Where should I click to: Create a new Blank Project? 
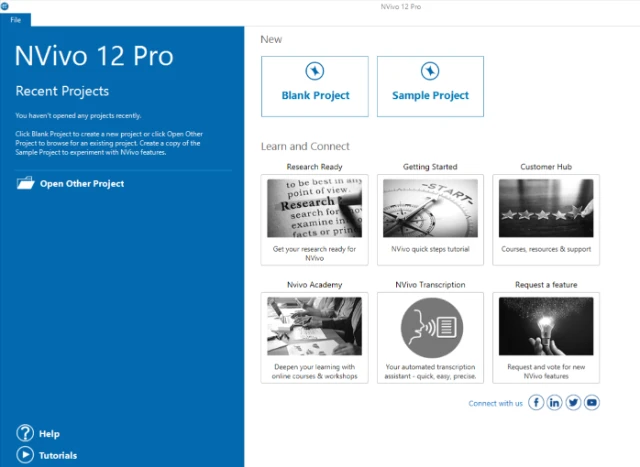point(315,86)
